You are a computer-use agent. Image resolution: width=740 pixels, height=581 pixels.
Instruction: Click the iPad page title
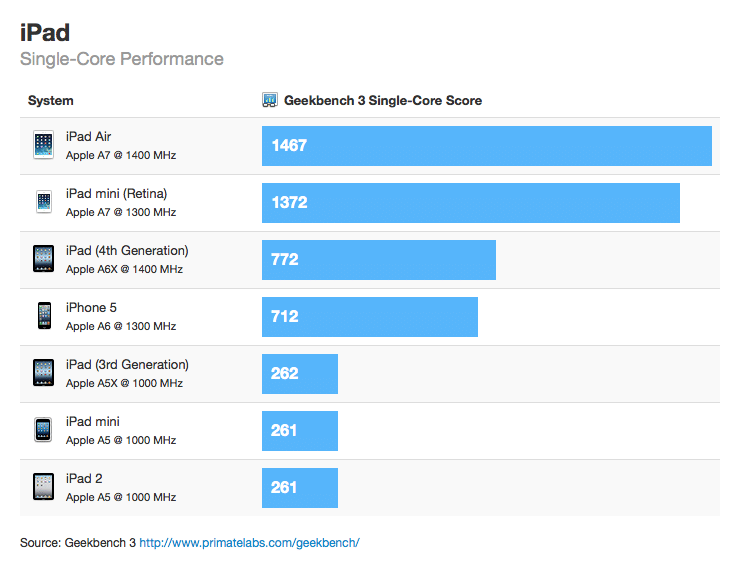[x=45, y=32]
